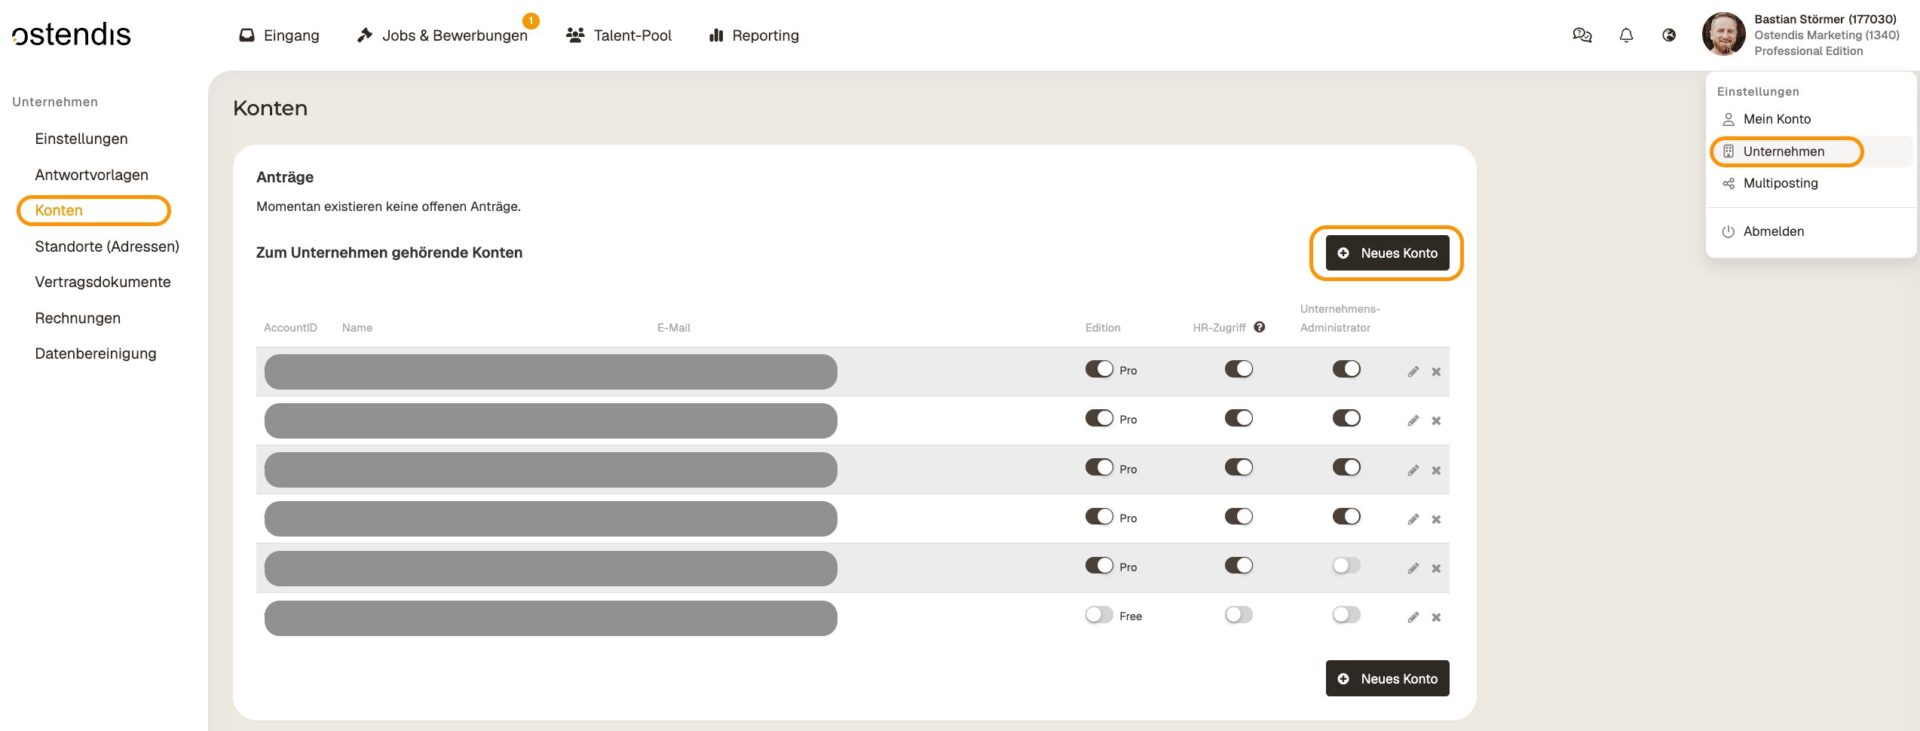Click the top Neues Konto button
Viewport: 1920px width, 731px height.
click(x=1387, y=253)
